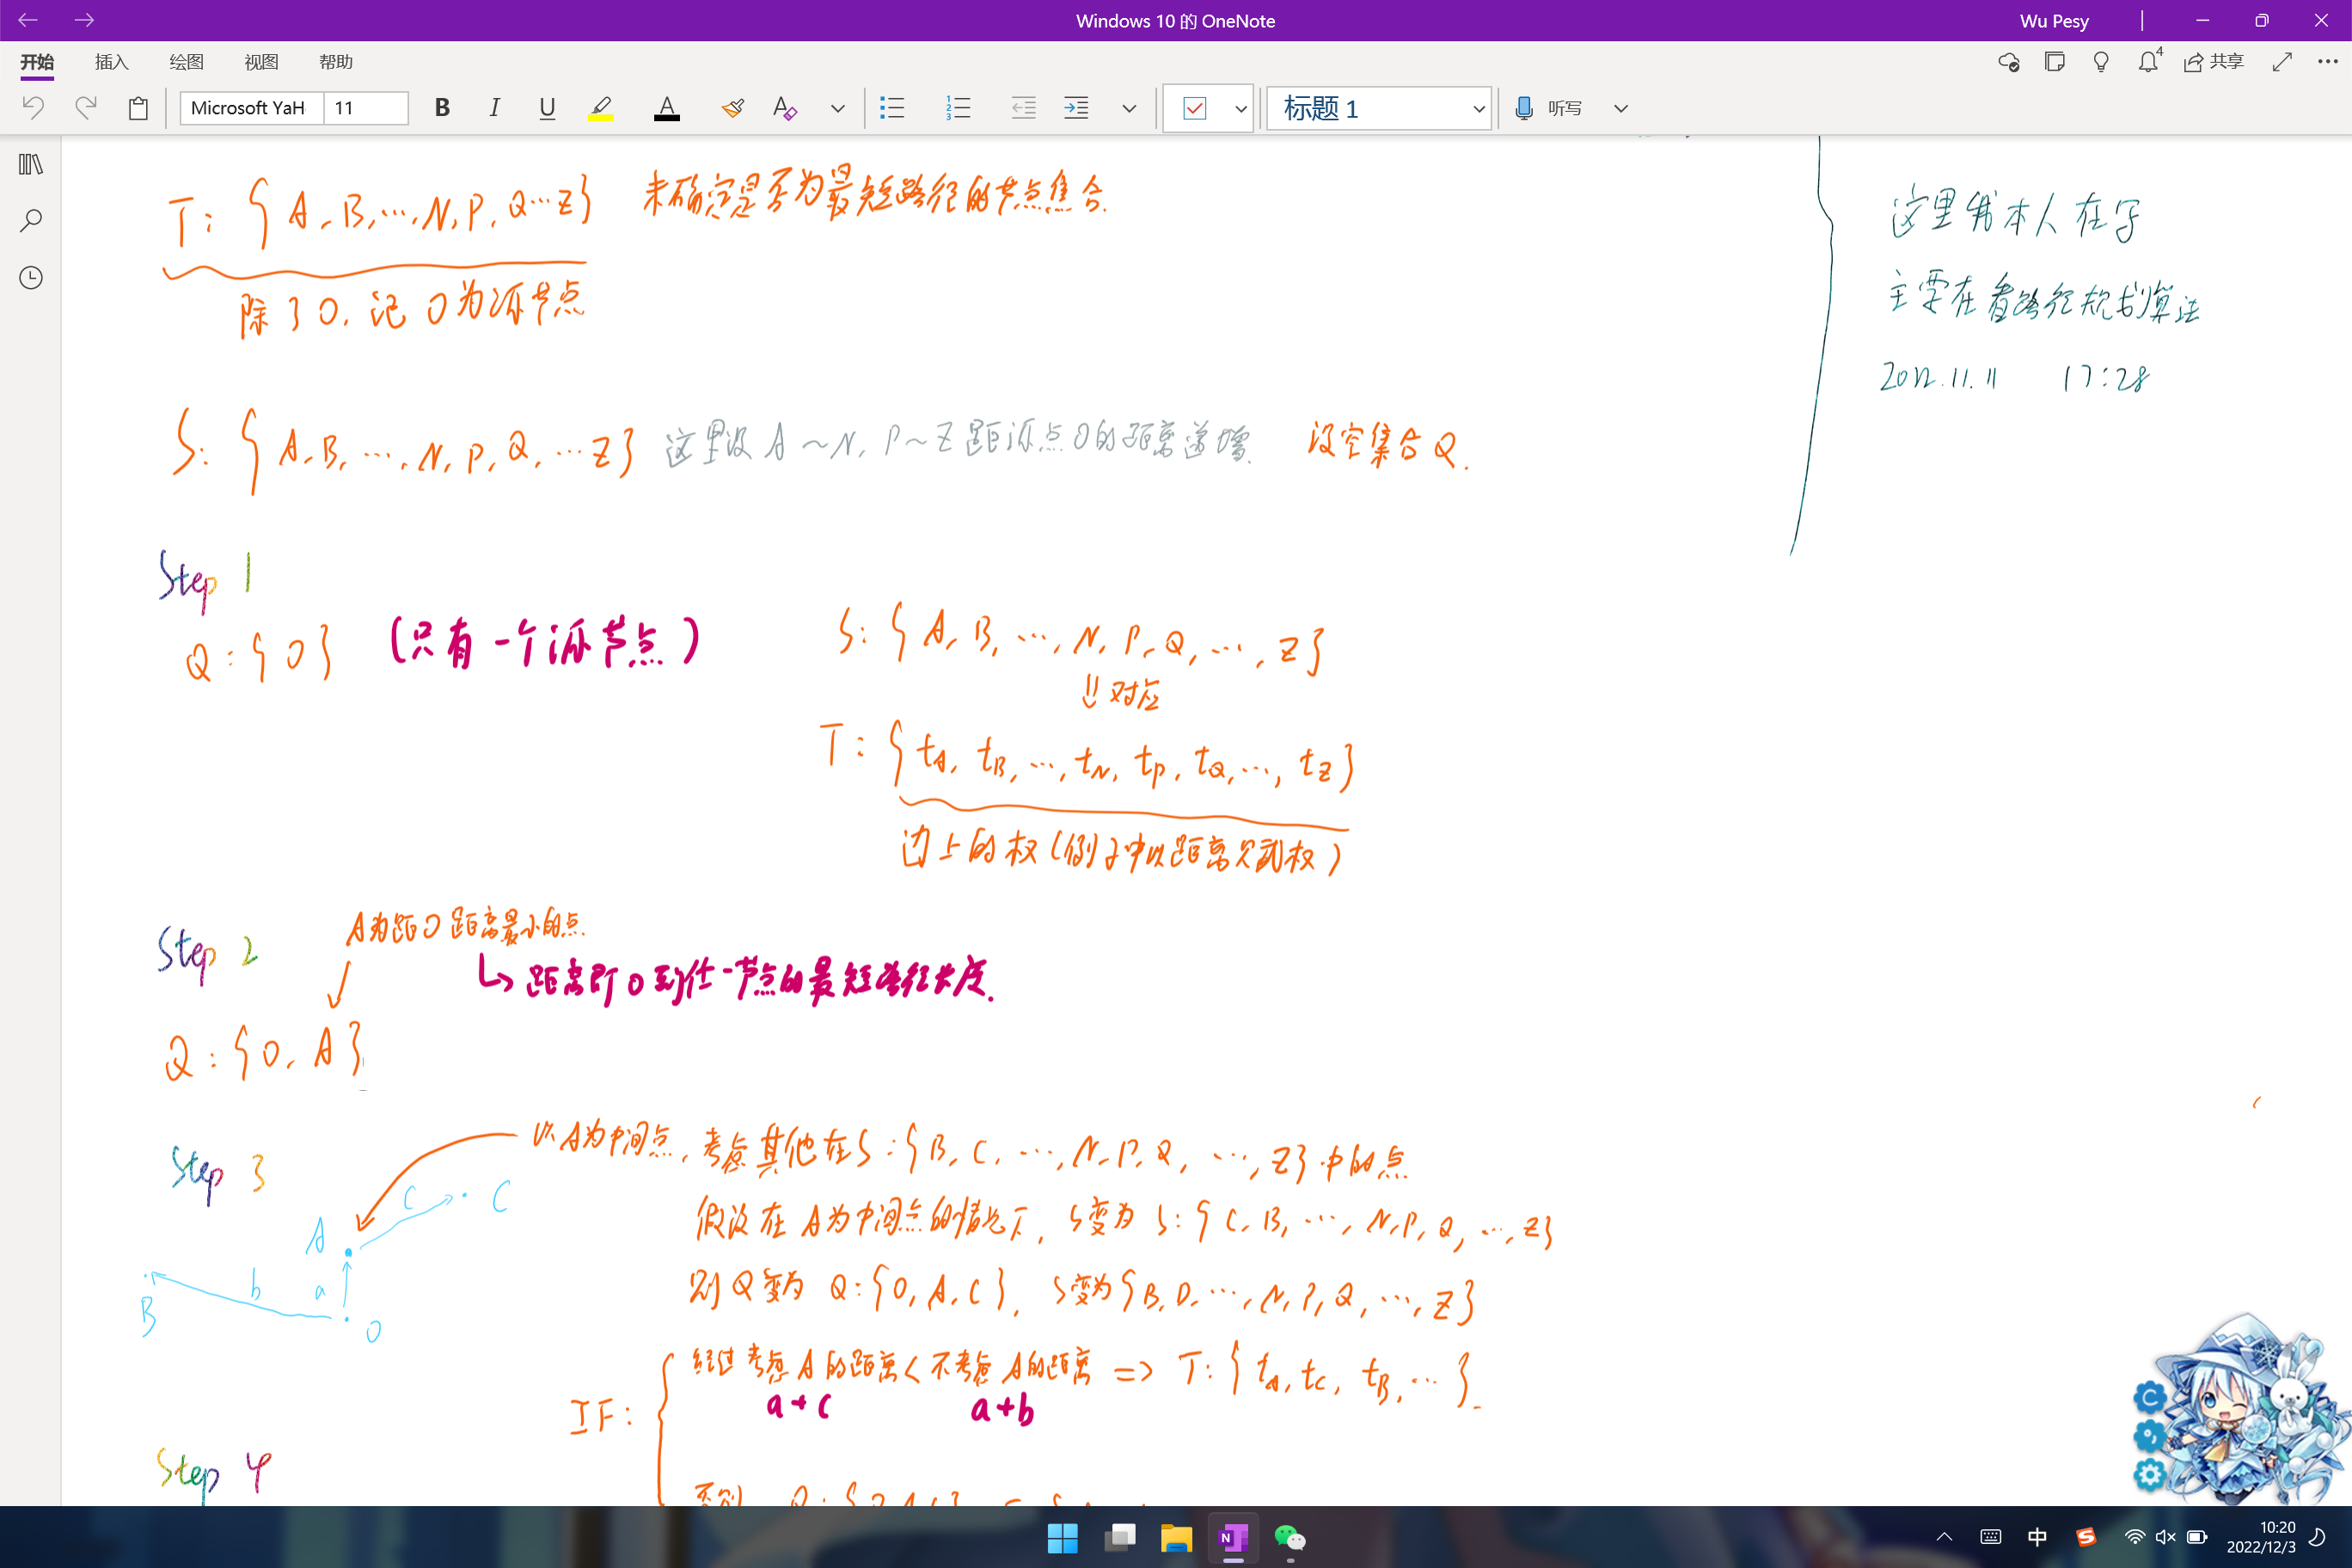Open the 插入 tab
The width and height of the screenshot is (2352, 1568).
pos(111,62)
